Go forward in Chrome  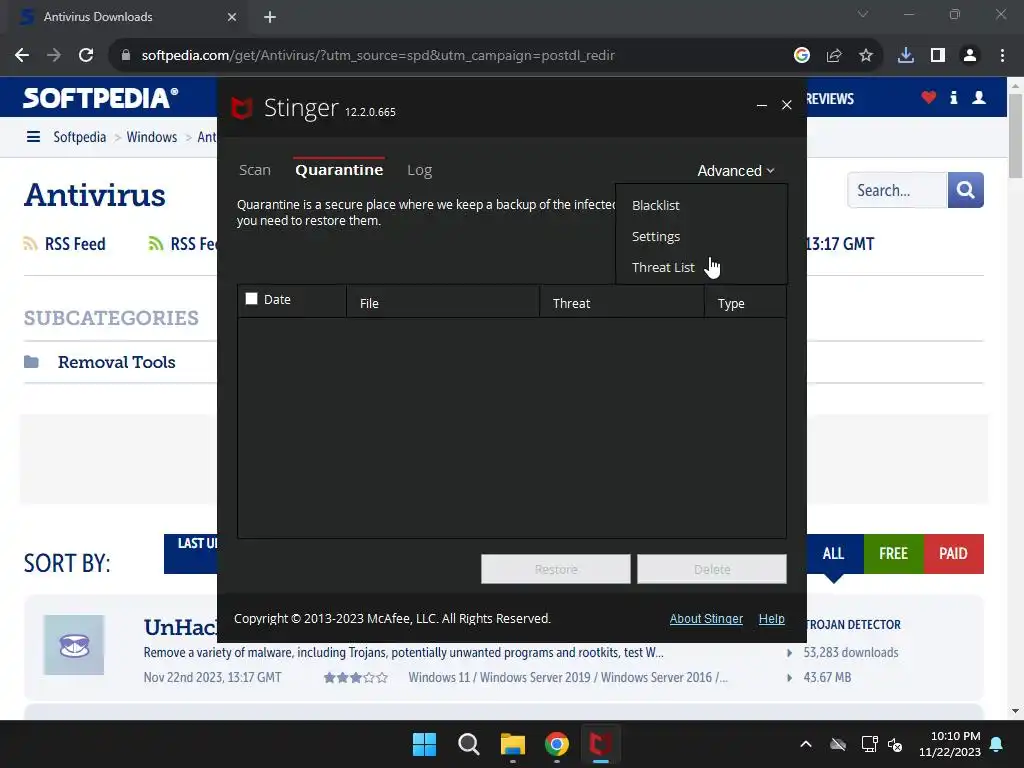click(x=54, y=56)
